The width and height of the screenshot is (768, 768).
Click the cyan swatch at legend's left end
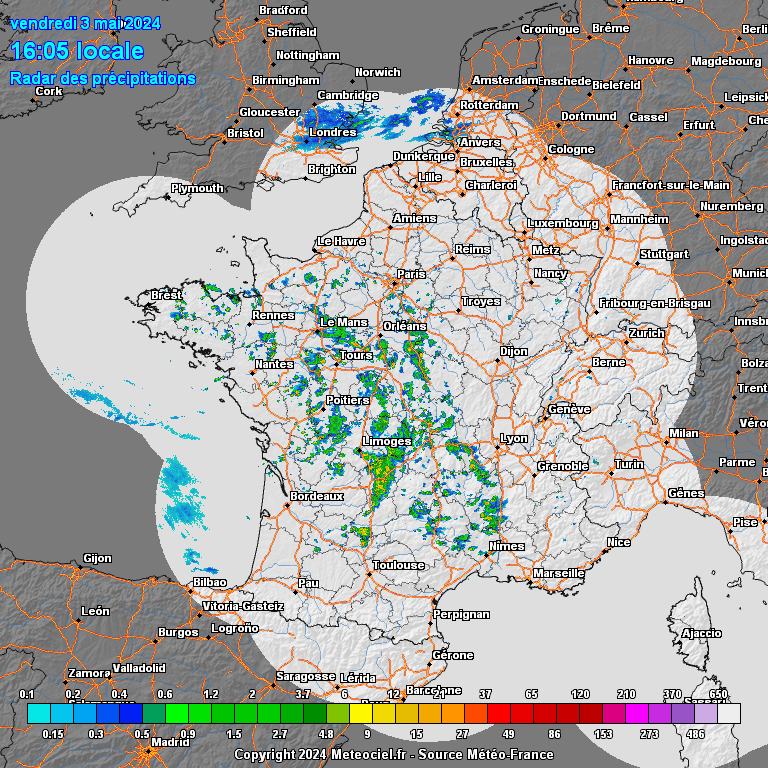[x=38, y=713]
